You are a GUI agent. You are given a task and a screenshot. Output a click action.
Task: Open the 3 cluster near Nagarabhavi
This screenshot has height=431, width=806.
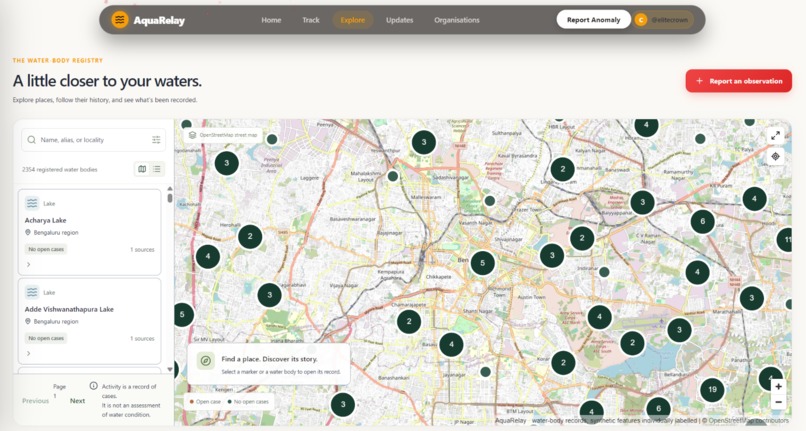click(269, 295)
